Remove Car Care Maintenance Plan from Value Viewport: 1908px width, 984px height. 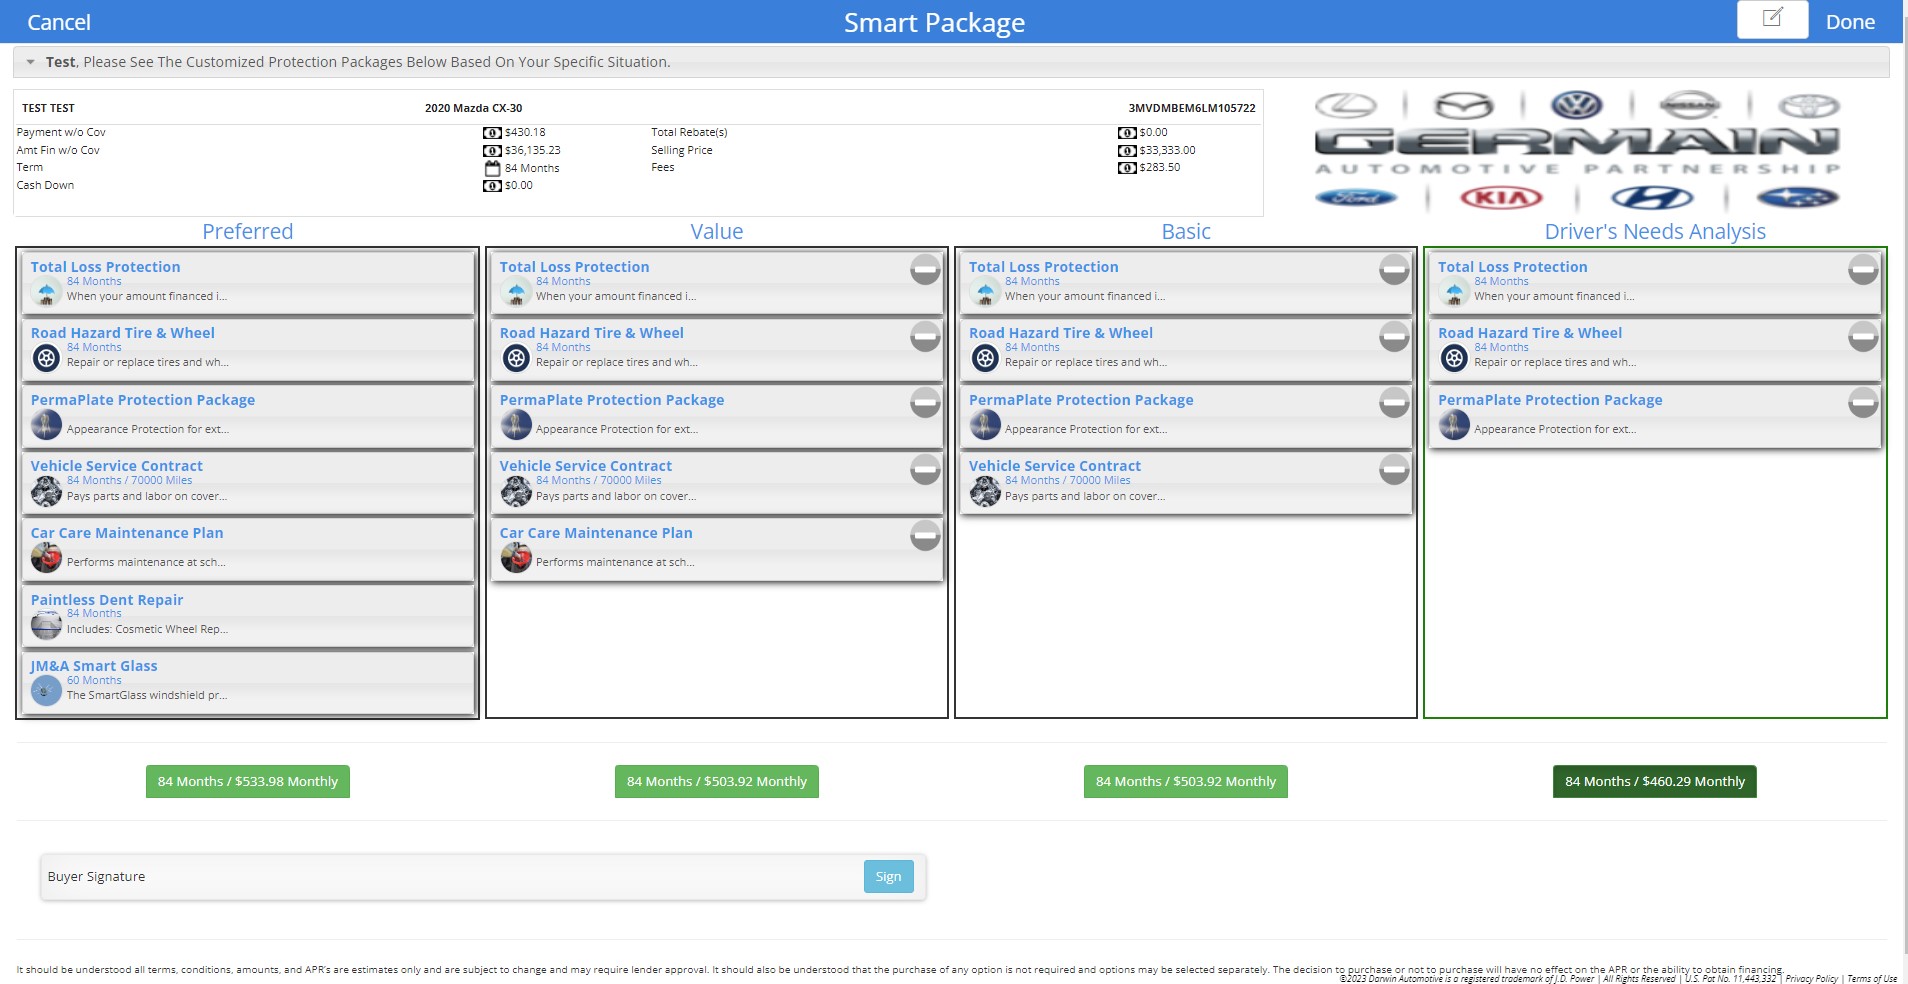(x=925, y=535)
